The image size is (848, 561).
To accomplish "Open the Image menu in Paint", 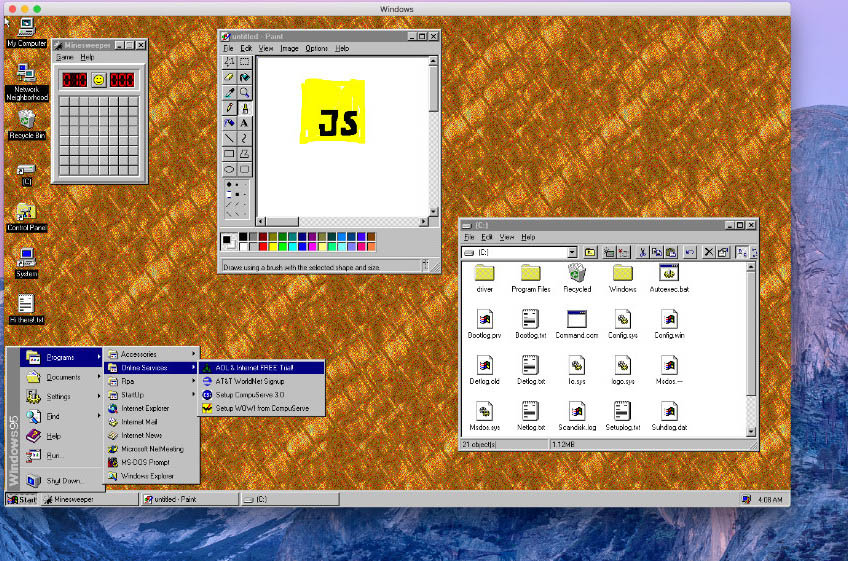I will pyautogui.click(x=289, y=48).
